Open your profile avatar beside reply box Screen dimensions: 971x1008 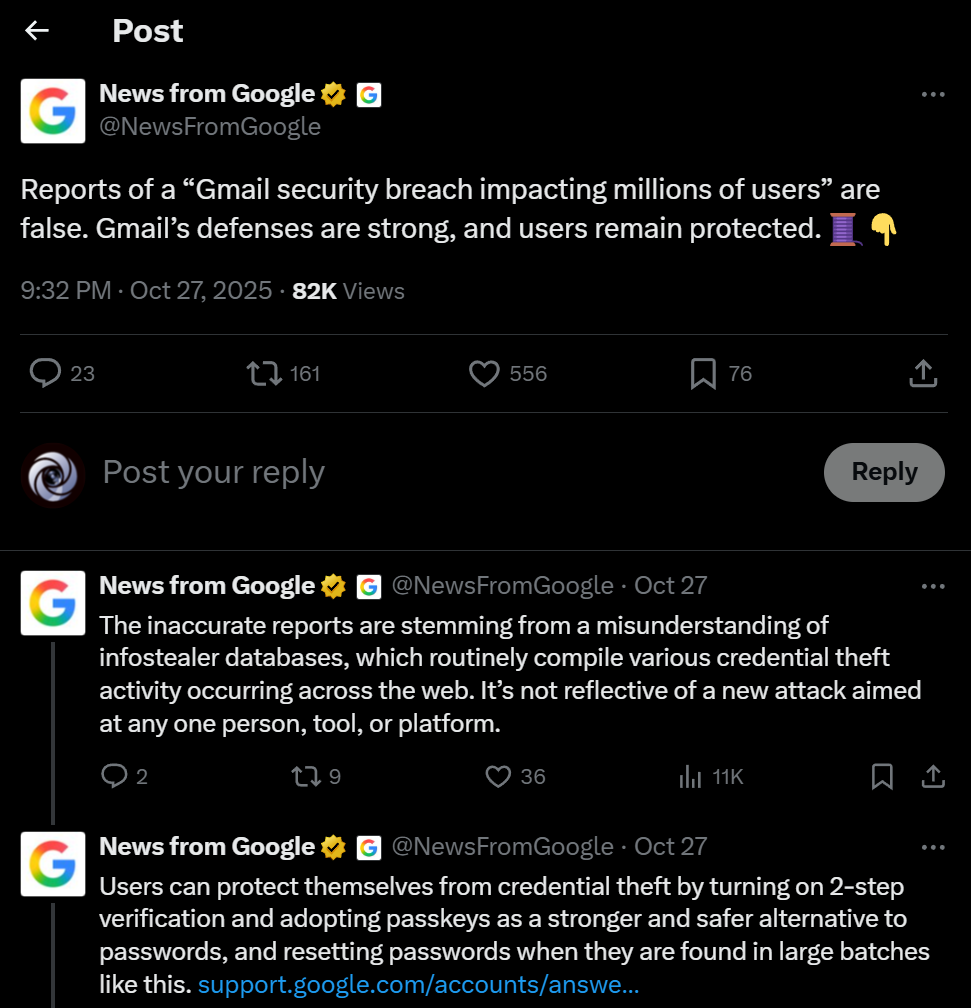coord(52,474)
